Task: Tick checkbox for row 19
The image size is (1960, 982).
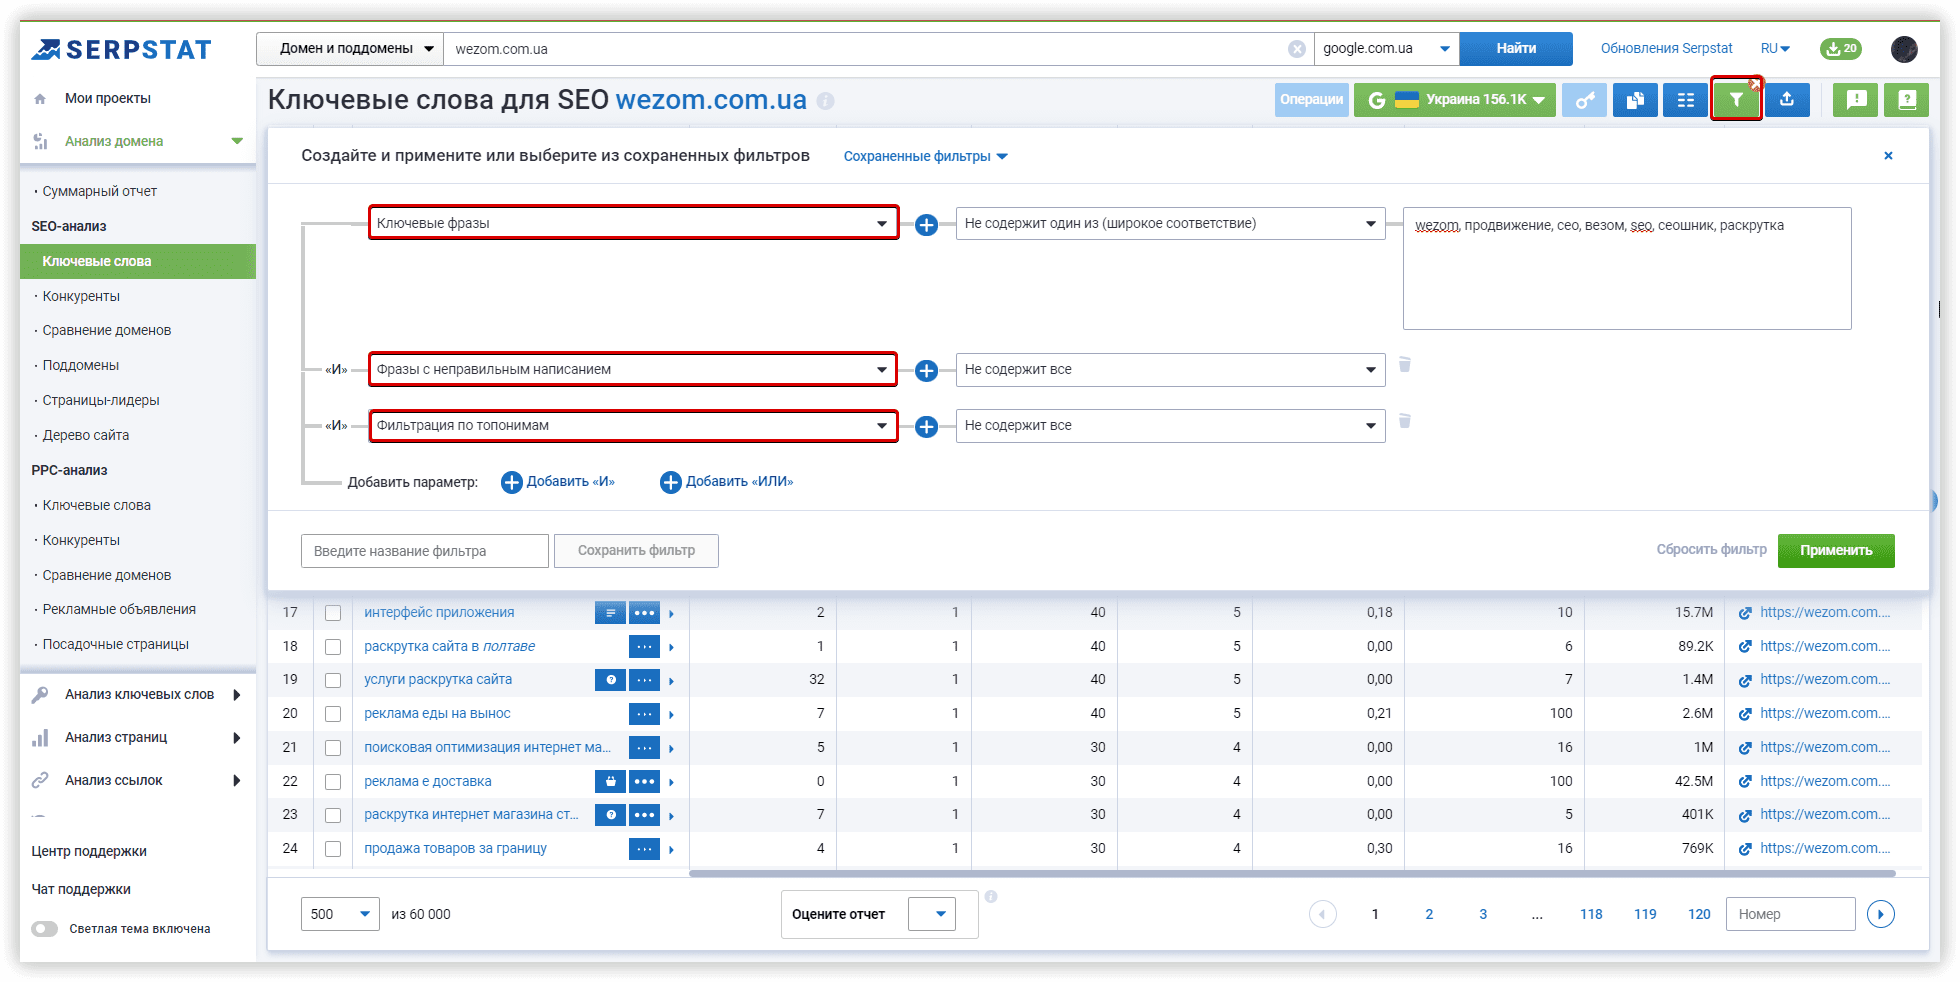Action: click(333, 680)
